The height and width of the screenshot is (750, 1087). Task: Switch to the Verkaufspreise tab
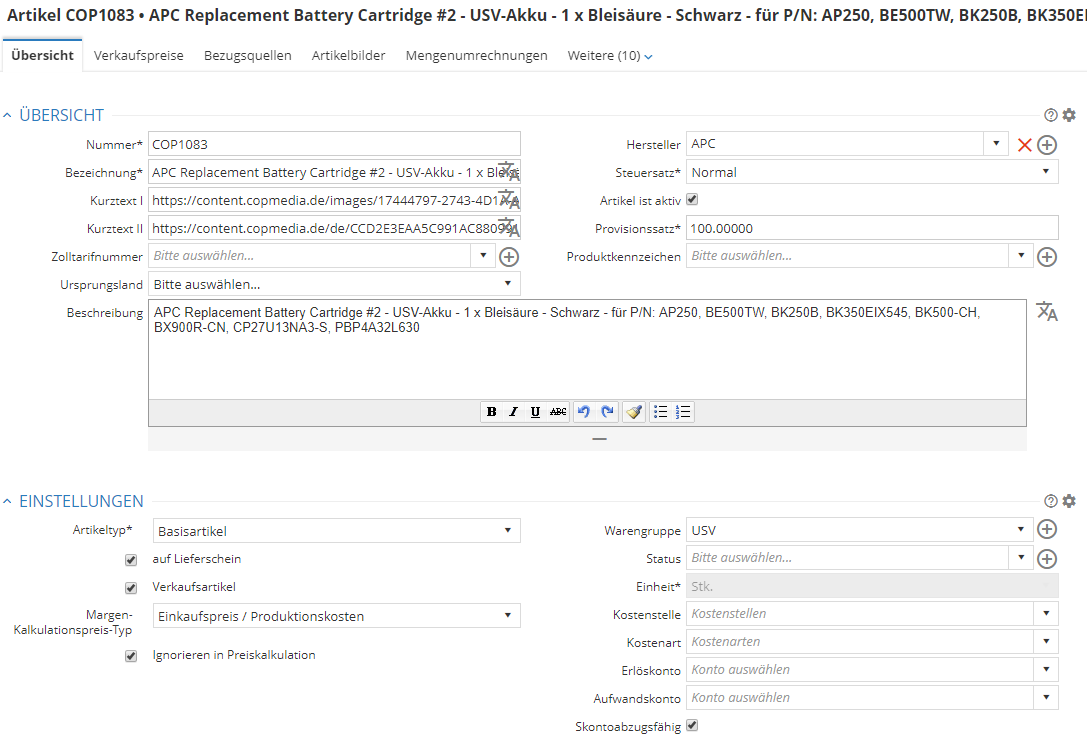(139, 55)
